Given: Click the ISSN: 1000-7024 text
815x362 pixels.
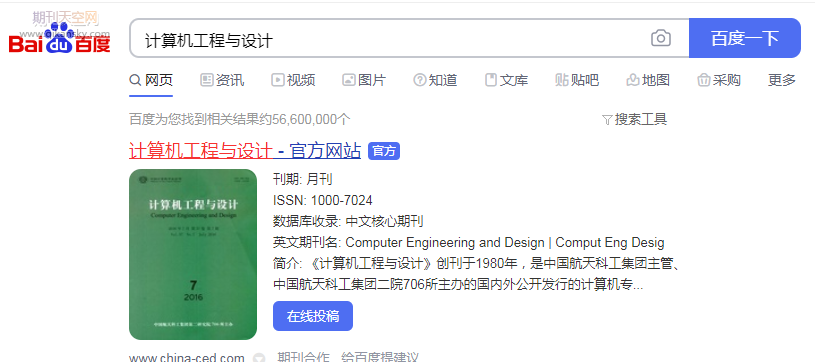Looking at the screenshot, I should pyautogui.click(x=323, y=200).
